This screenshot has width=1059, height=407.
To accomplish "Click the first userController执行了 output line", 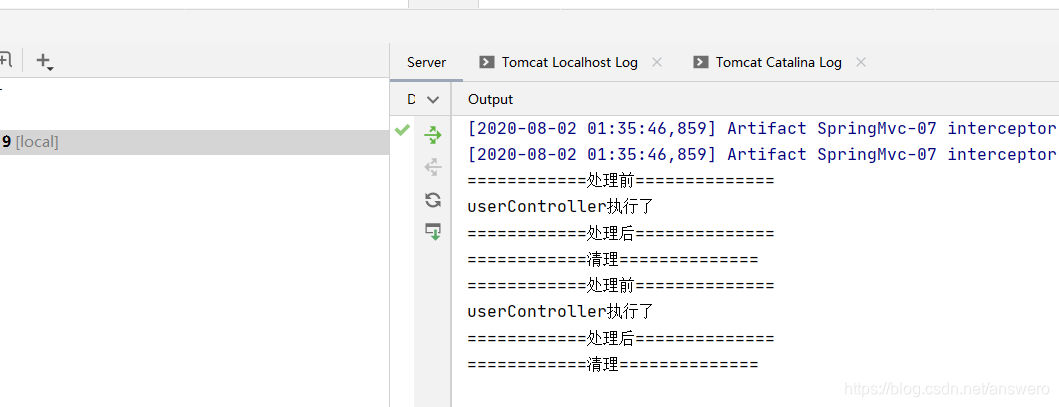I will pos(560,207).
